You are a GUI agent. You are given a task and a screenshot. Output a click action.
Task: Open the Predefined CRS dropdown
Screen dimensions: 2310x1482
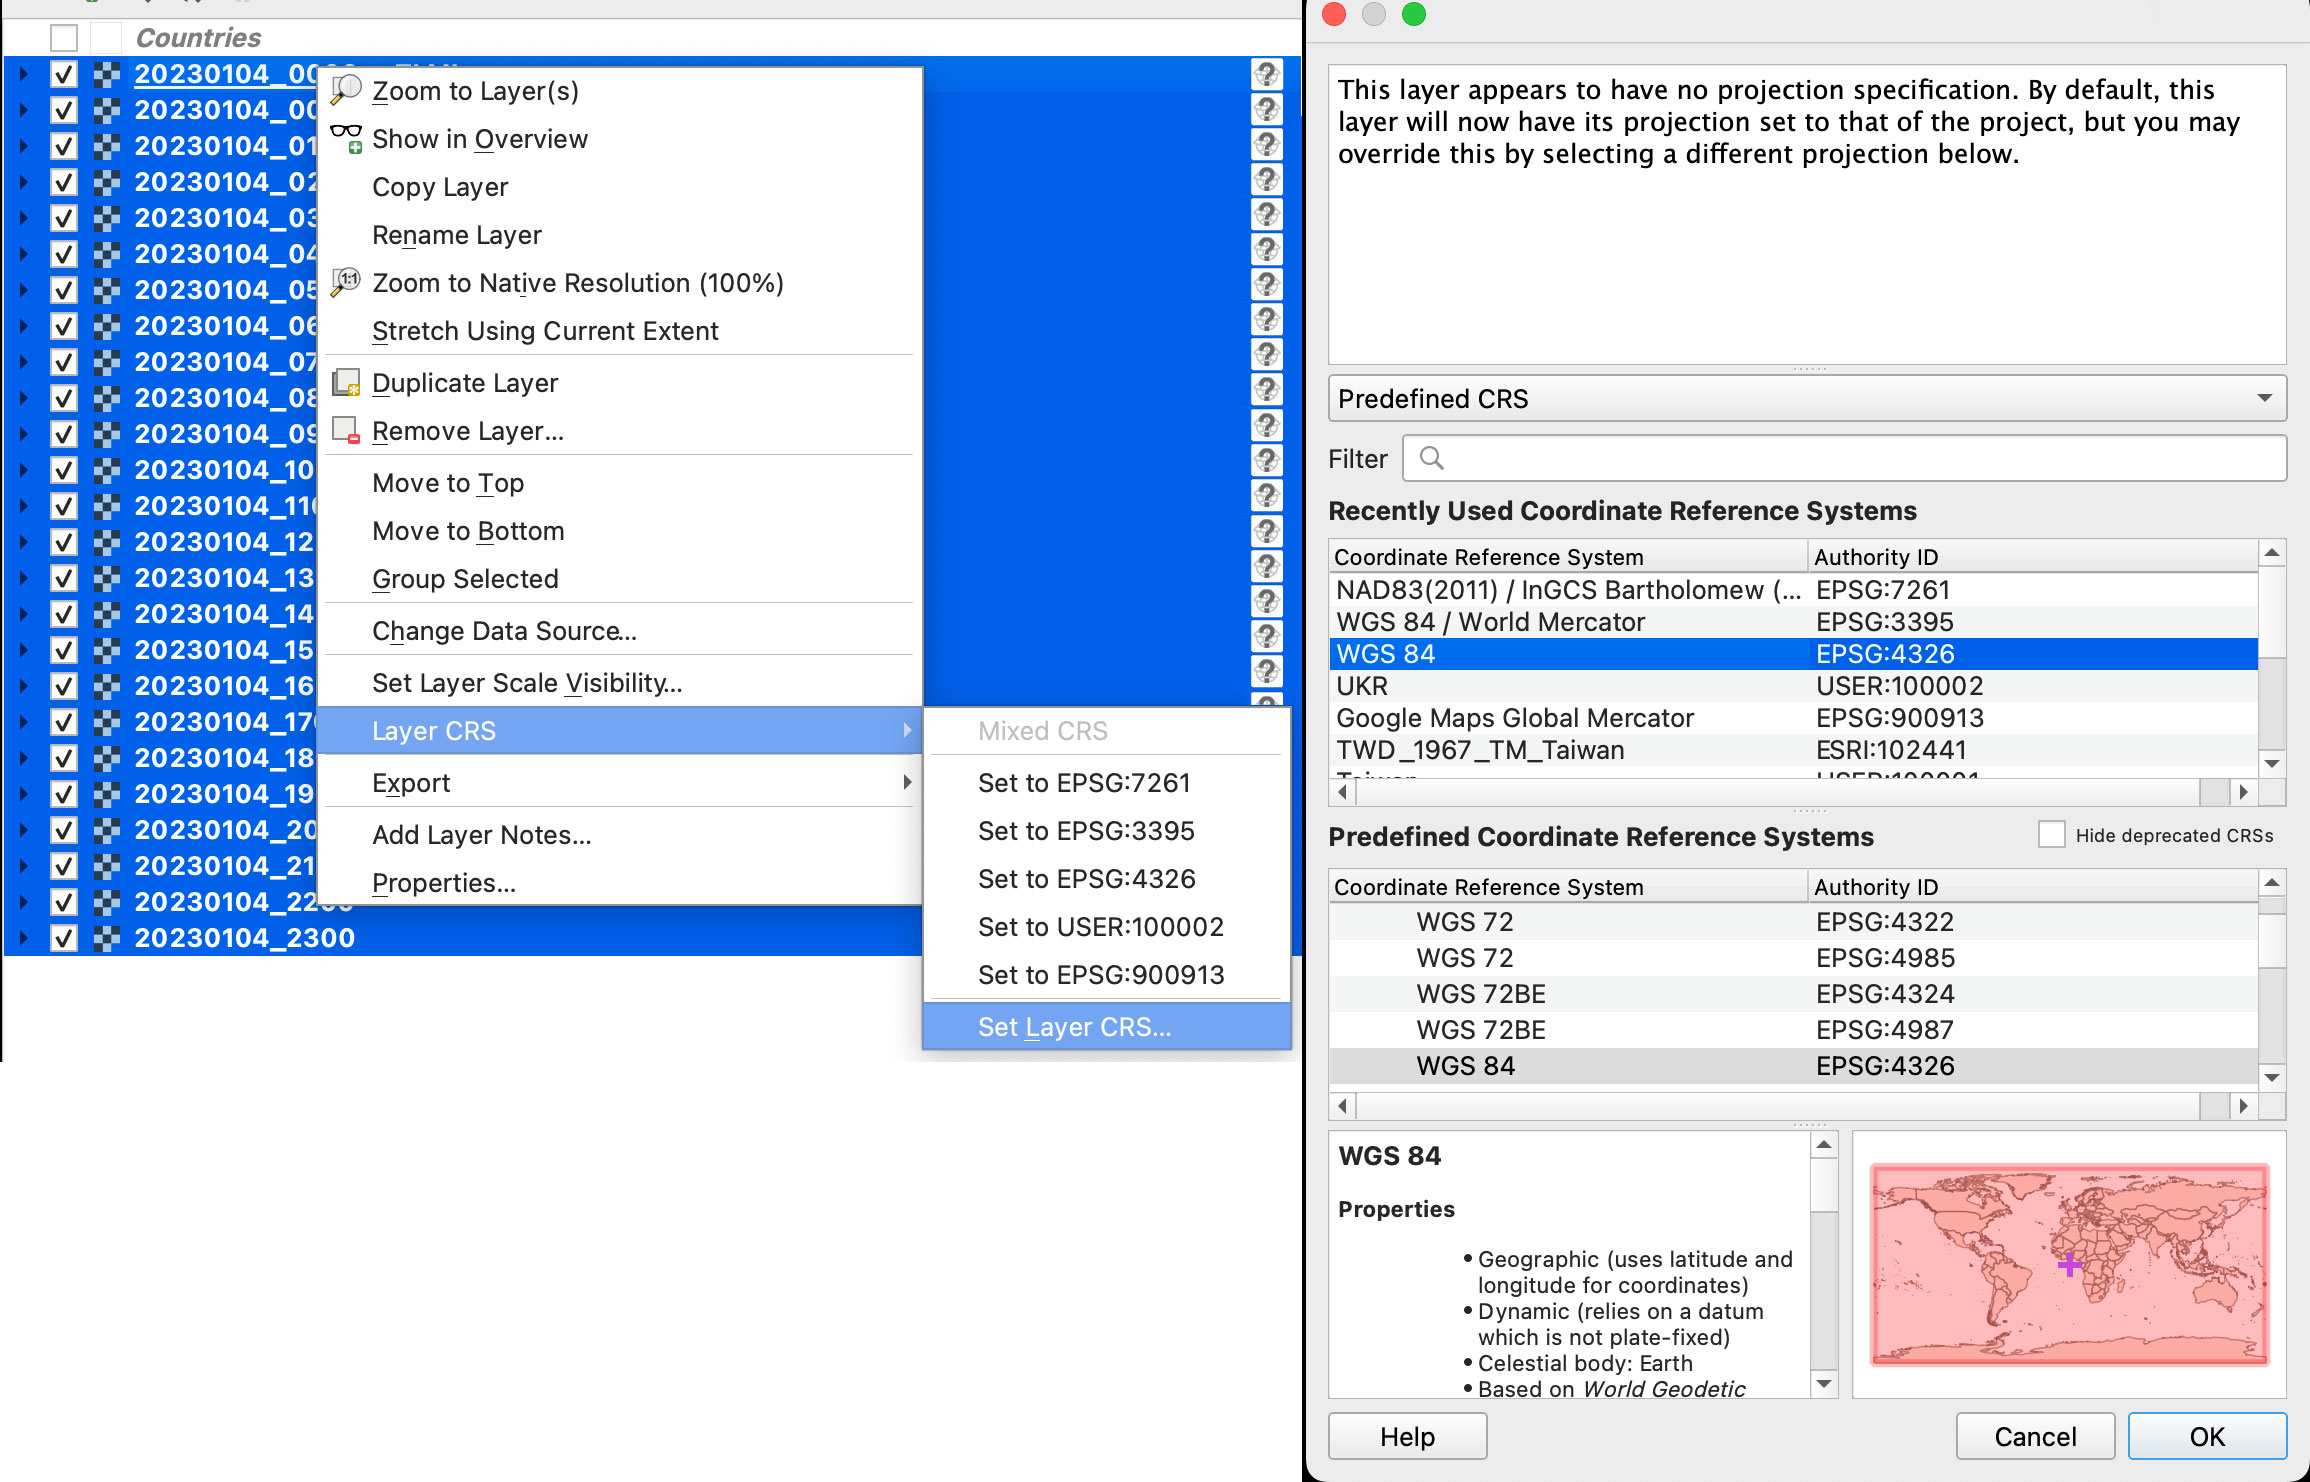tap(1806, 398)
